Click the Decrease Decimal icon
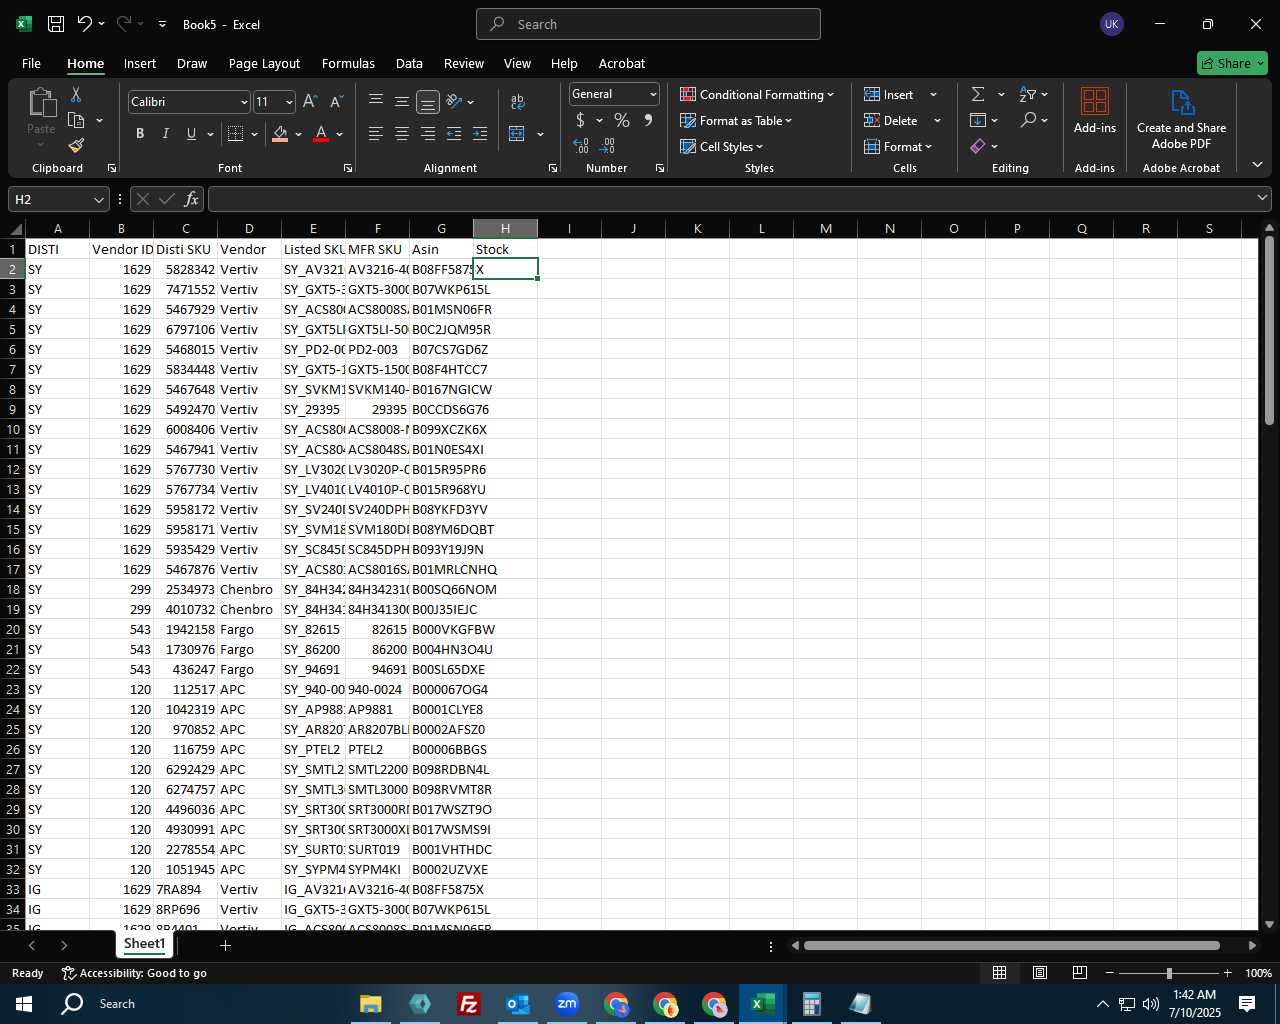The image size is (1280, 1024). coord(608,146)
